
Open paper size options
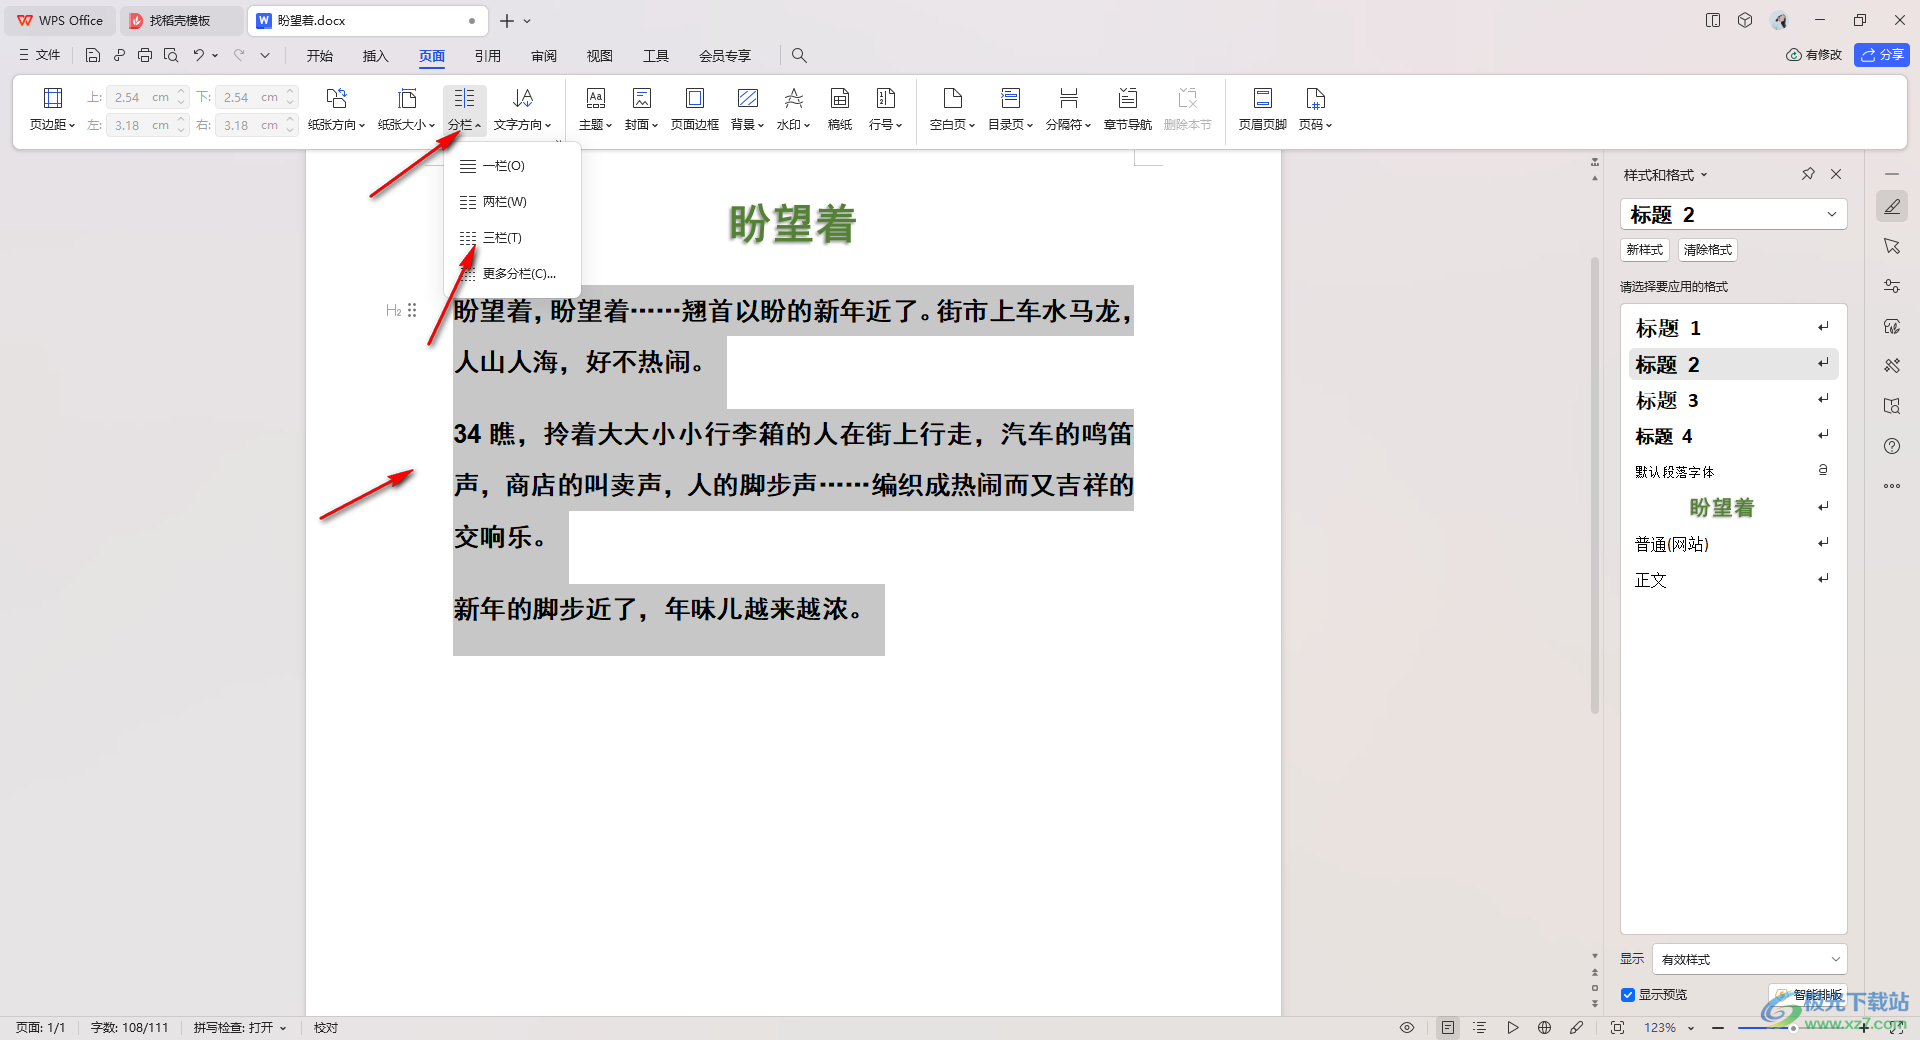click(406, 109)
